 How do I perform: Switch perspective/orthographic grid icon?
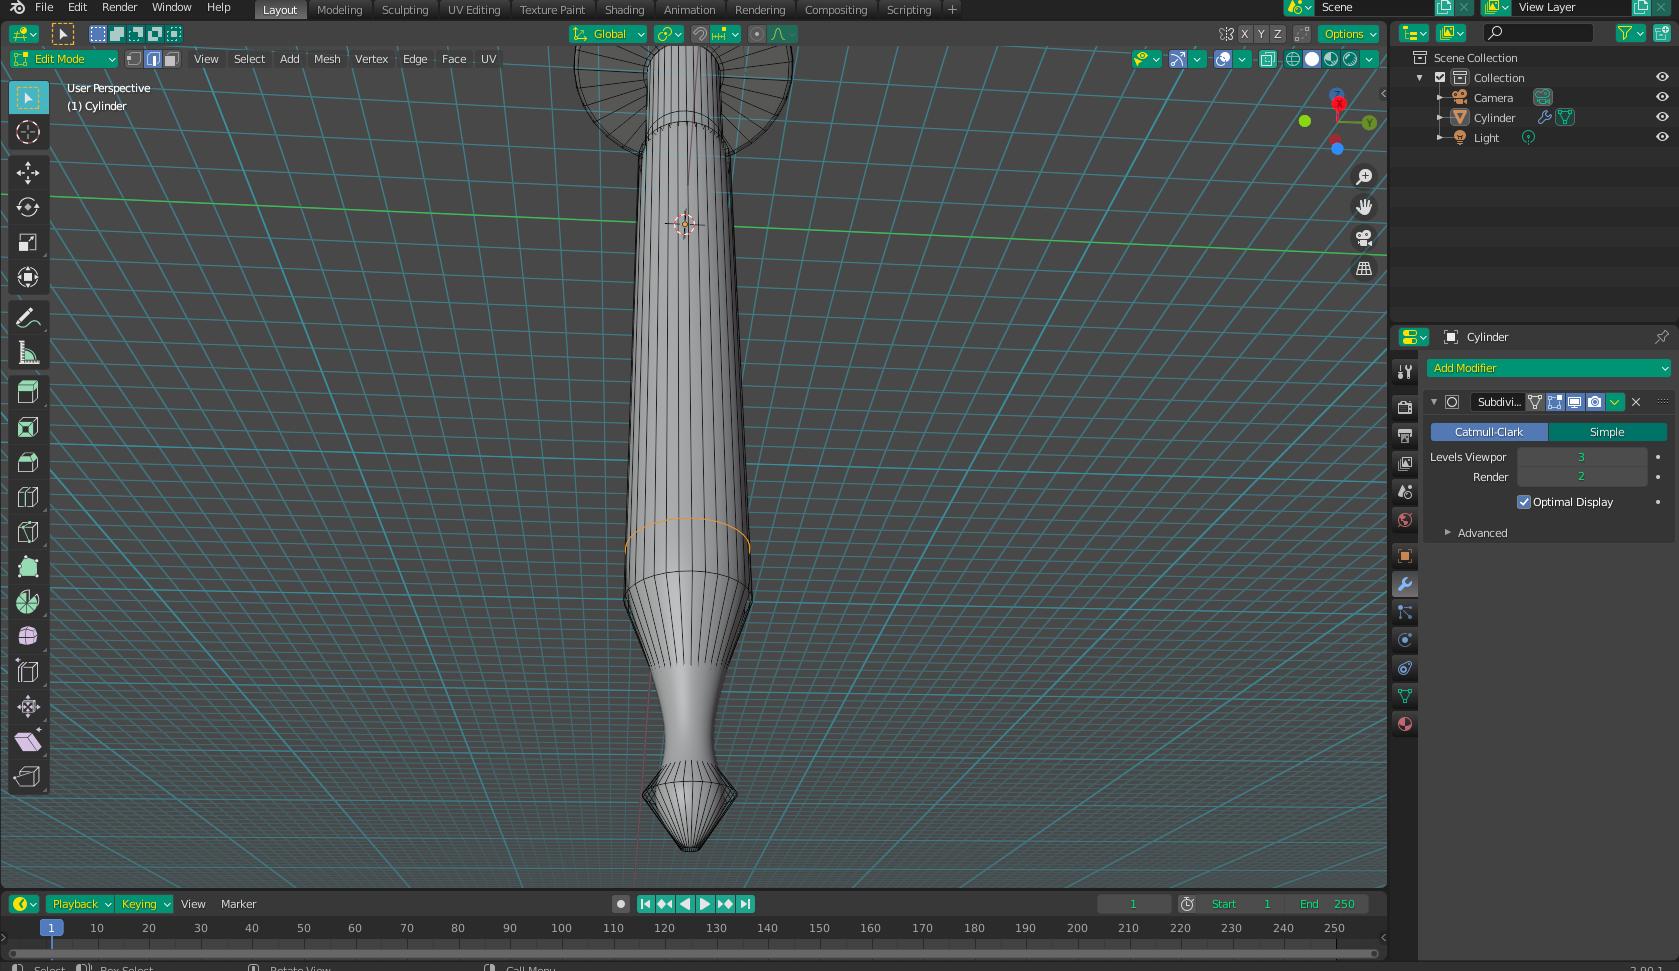point(1364,269)
